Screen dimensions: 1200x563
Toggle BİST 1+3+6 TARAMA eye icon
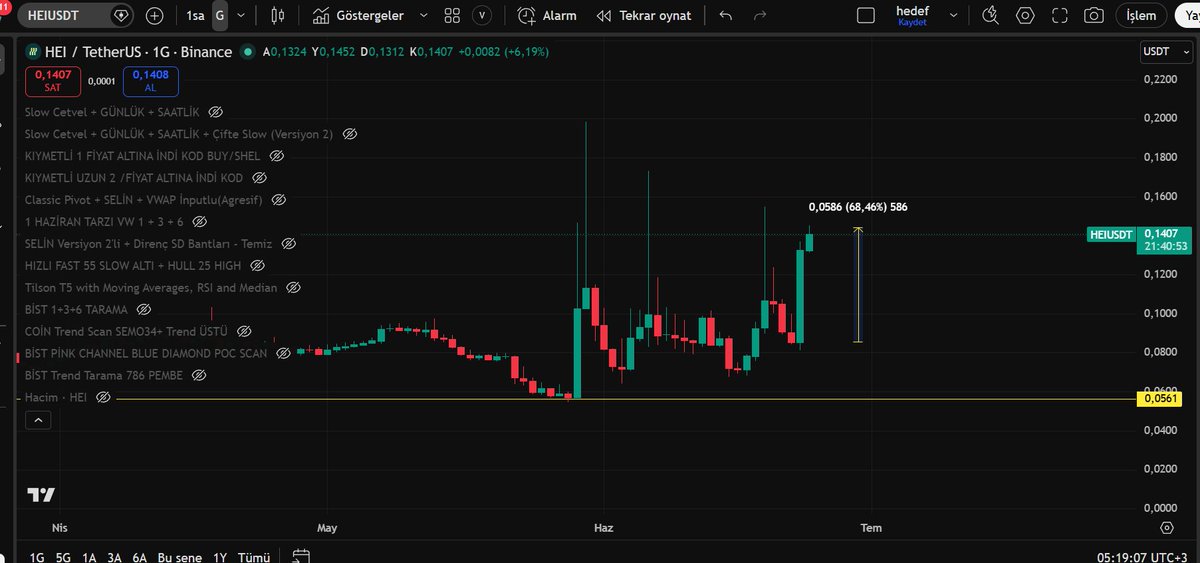(x=143, y=309)
